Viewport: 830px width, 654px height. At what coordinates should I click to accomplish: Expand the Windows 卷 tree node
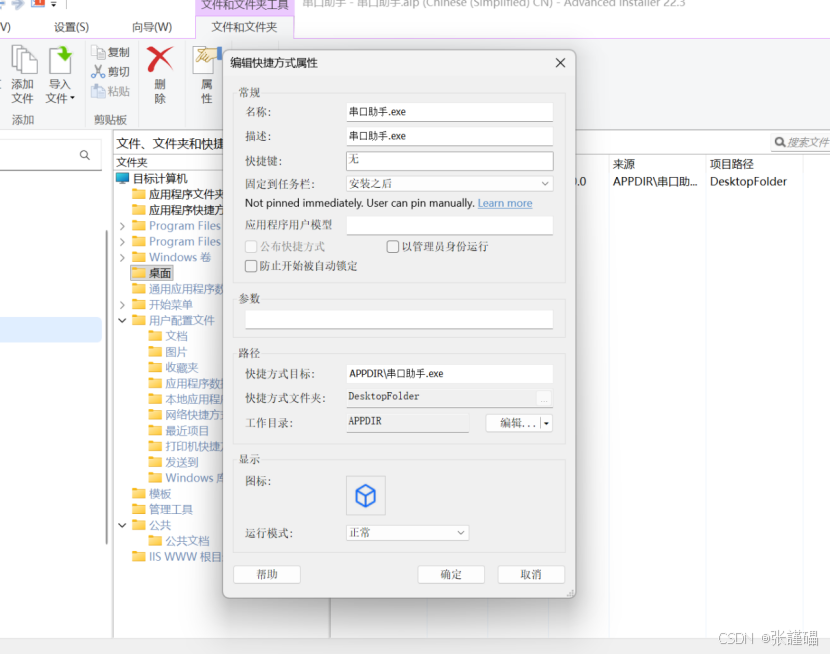click(x=122, y=258)
